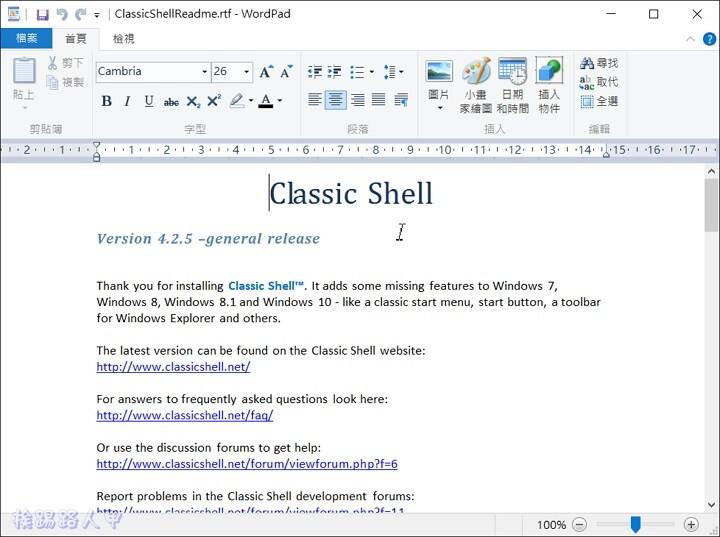Click the Save icon in quick access toolbar
This screenshot has height=537, width=720.
[x=42, y=15]
